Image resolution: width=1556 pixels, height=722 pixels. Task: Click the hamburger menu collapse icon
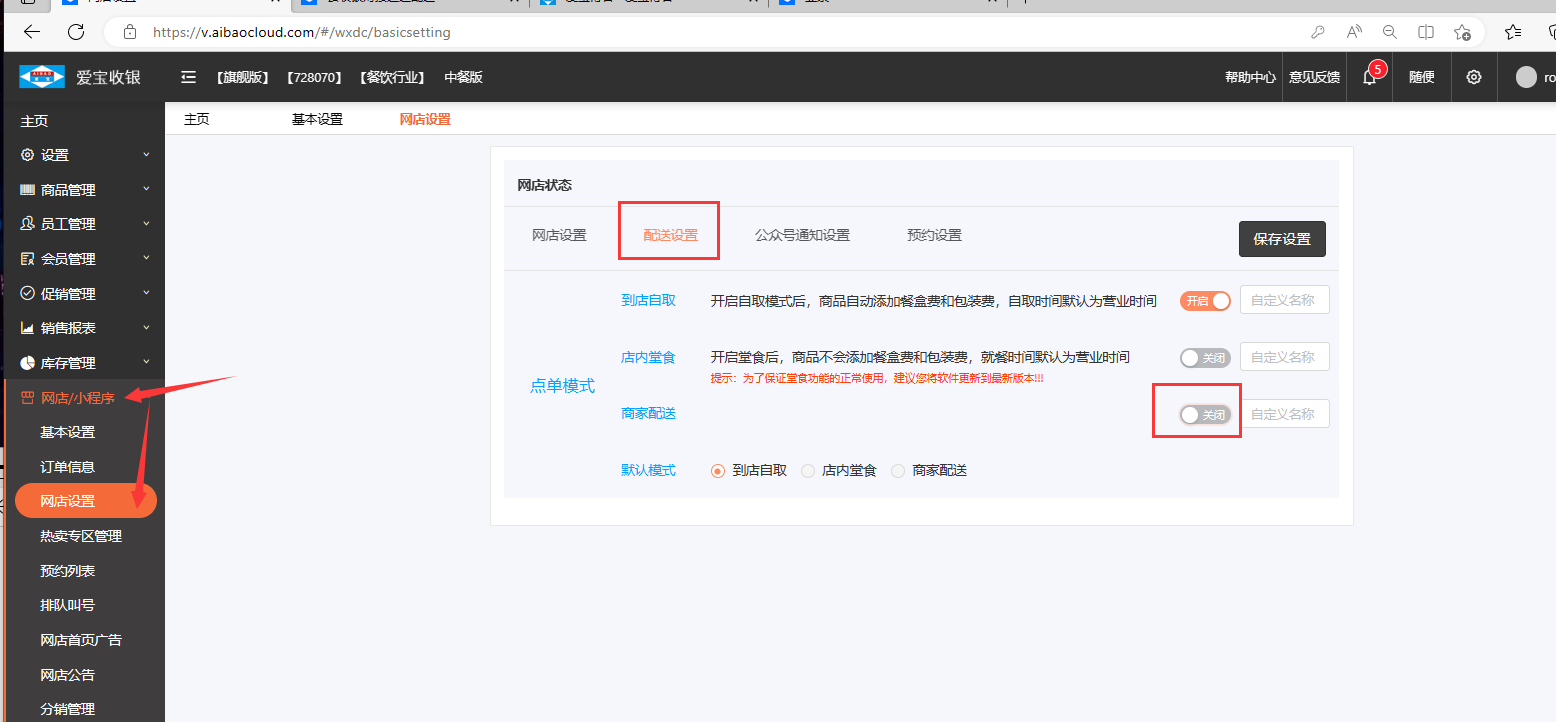(188, 77)
